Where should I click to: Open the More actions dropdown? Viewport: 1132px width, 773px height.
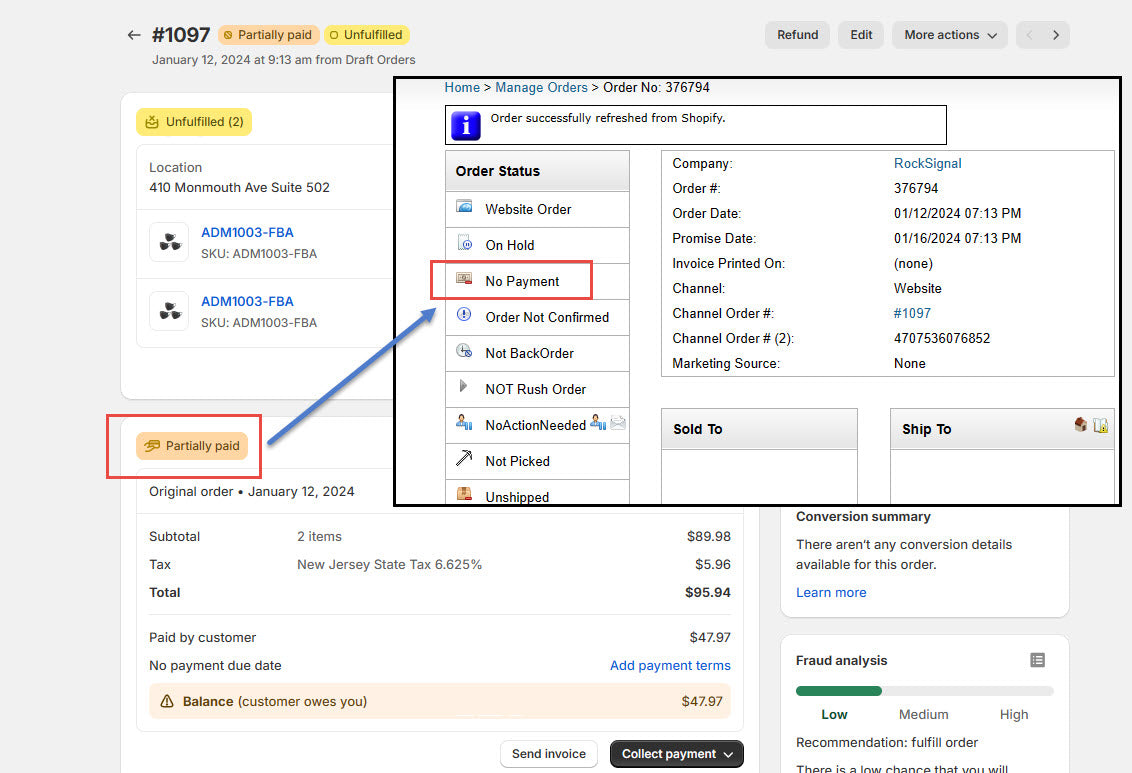click(x=949, y=35)
